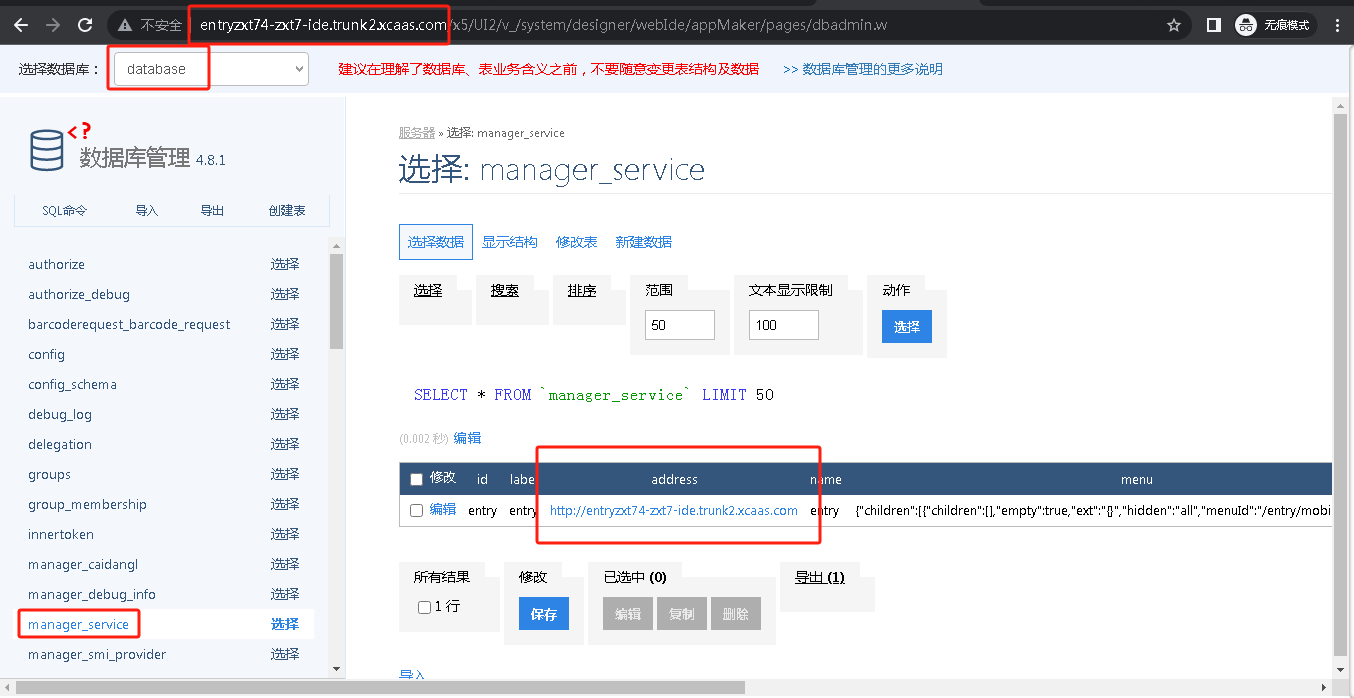Click the browser back arrow
The image size is (1354, 698).
(21, 25)
